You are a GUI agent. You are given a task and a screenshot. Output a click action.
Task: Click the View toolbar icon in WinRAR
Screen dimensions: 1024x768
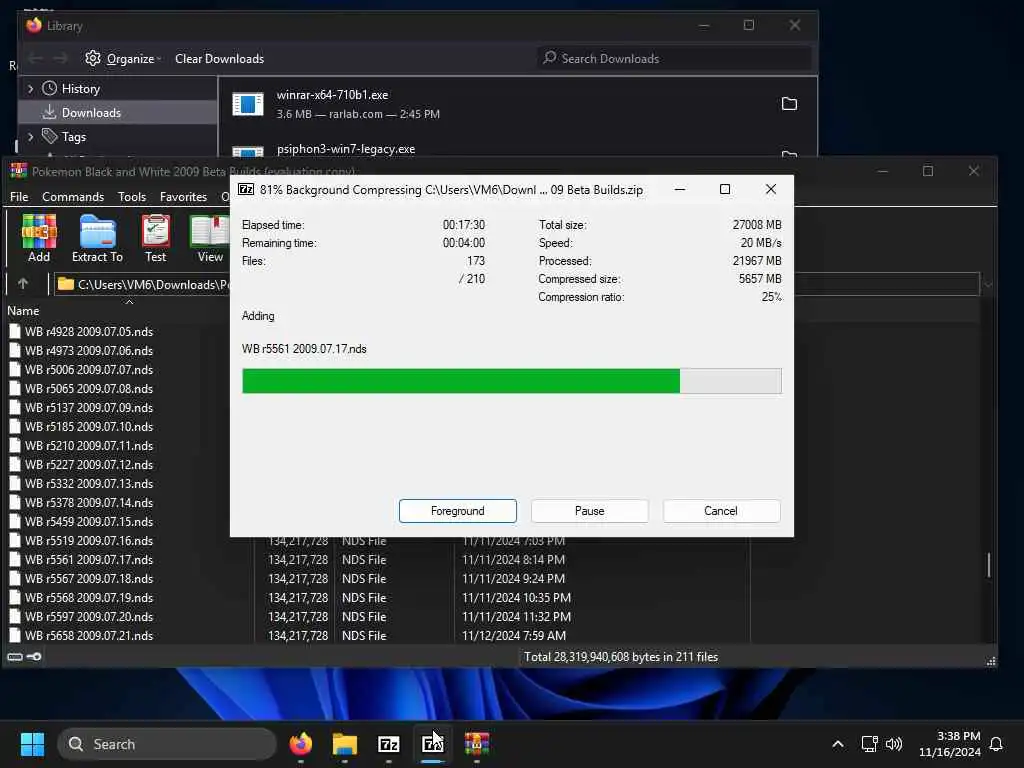pyautogui.click(x=210, y=238)
